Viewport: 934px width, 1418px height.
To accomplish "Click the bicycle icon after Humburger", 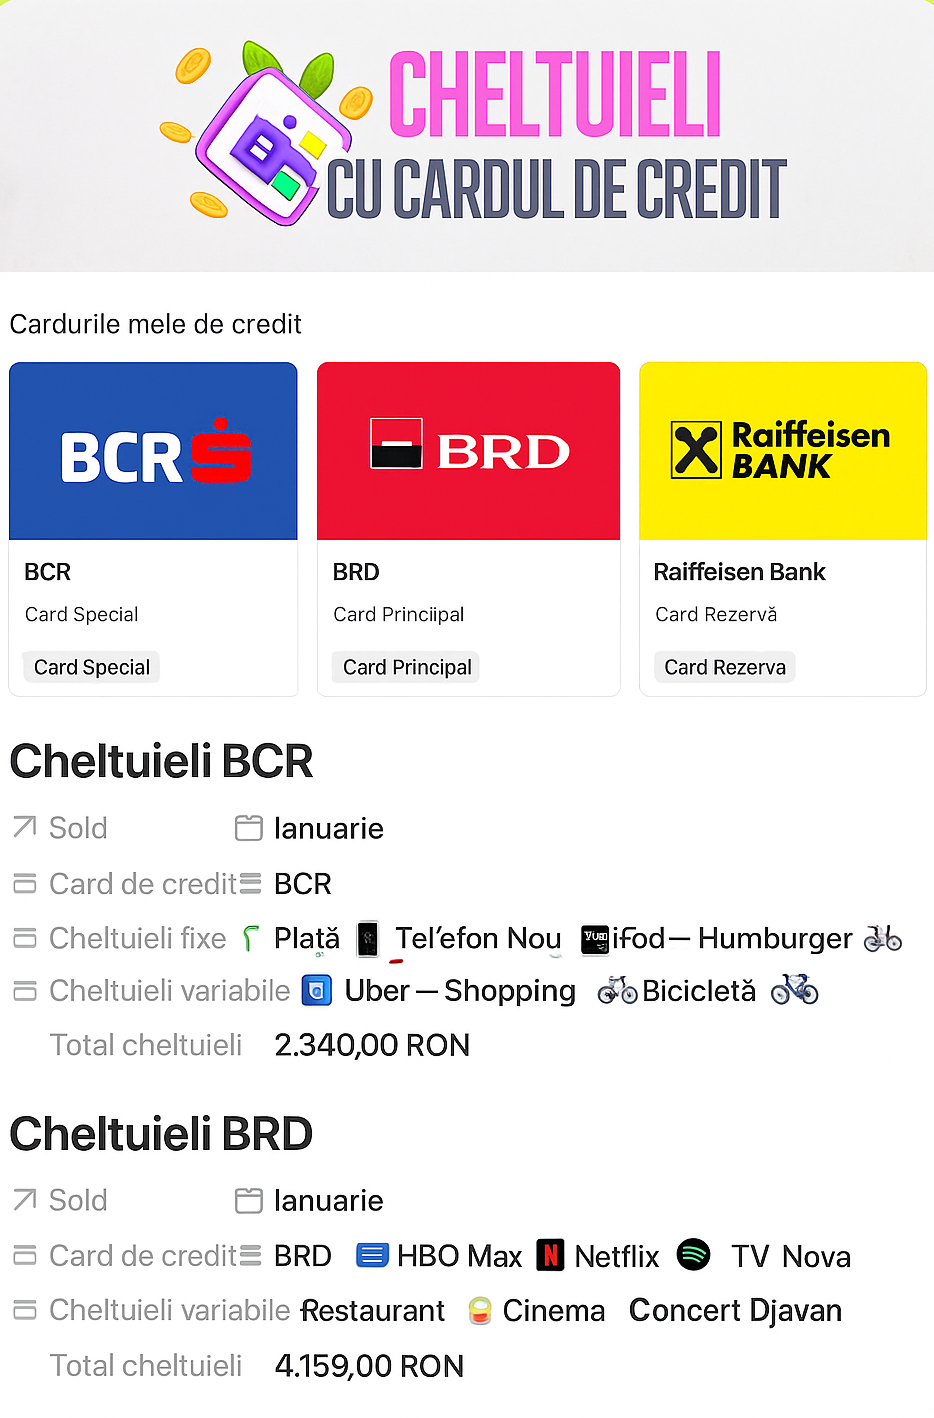I will (882, 938).
